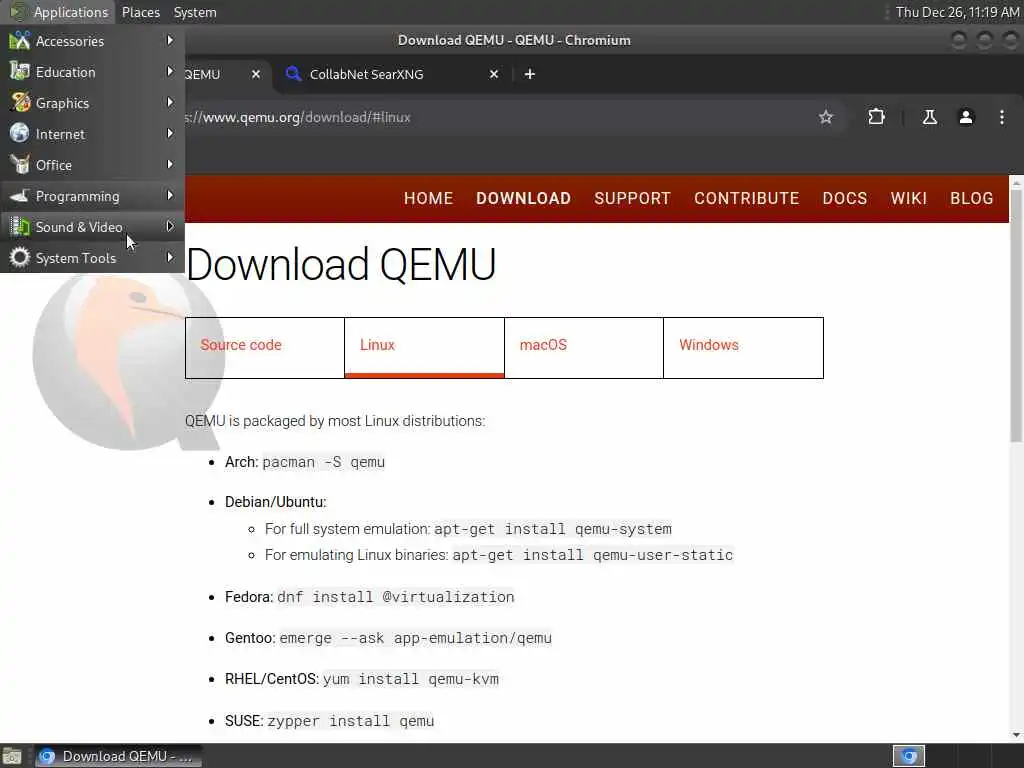Close the CollabNet SearXNG tab
Image resolution: width=1024 pixels, height=768 pixels.
494,74
